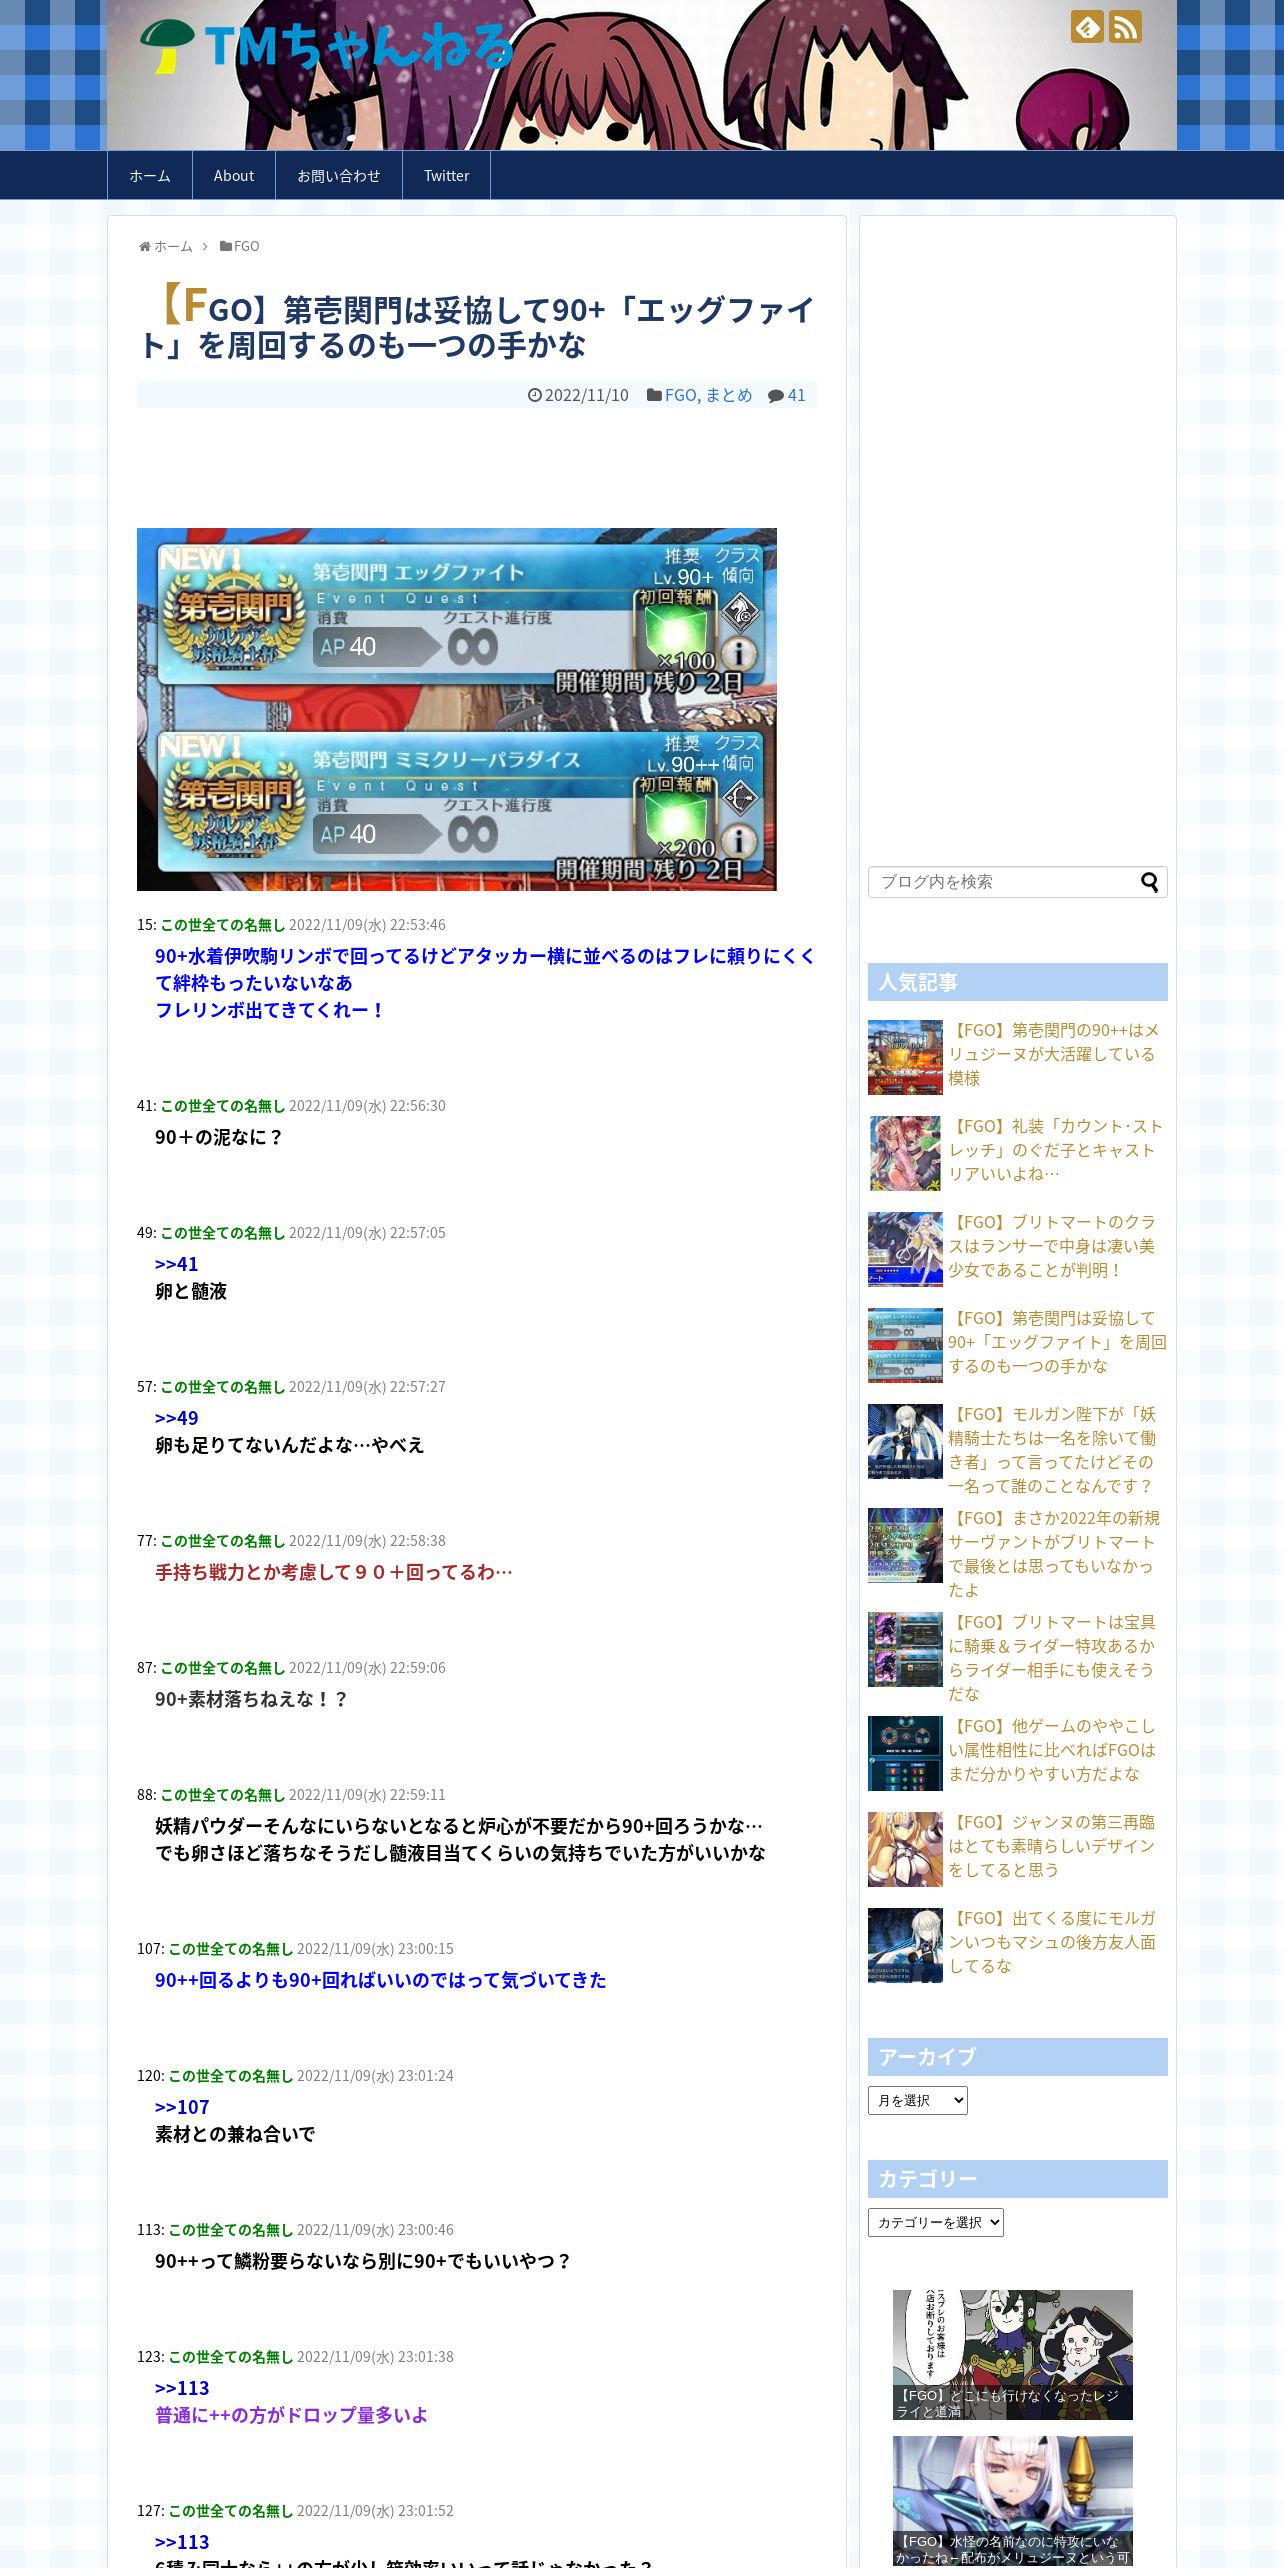Open the カテゴリーを選択 dropdown
The width and height of the screenshot is (1284, 2568).
tap(936, 2222)
